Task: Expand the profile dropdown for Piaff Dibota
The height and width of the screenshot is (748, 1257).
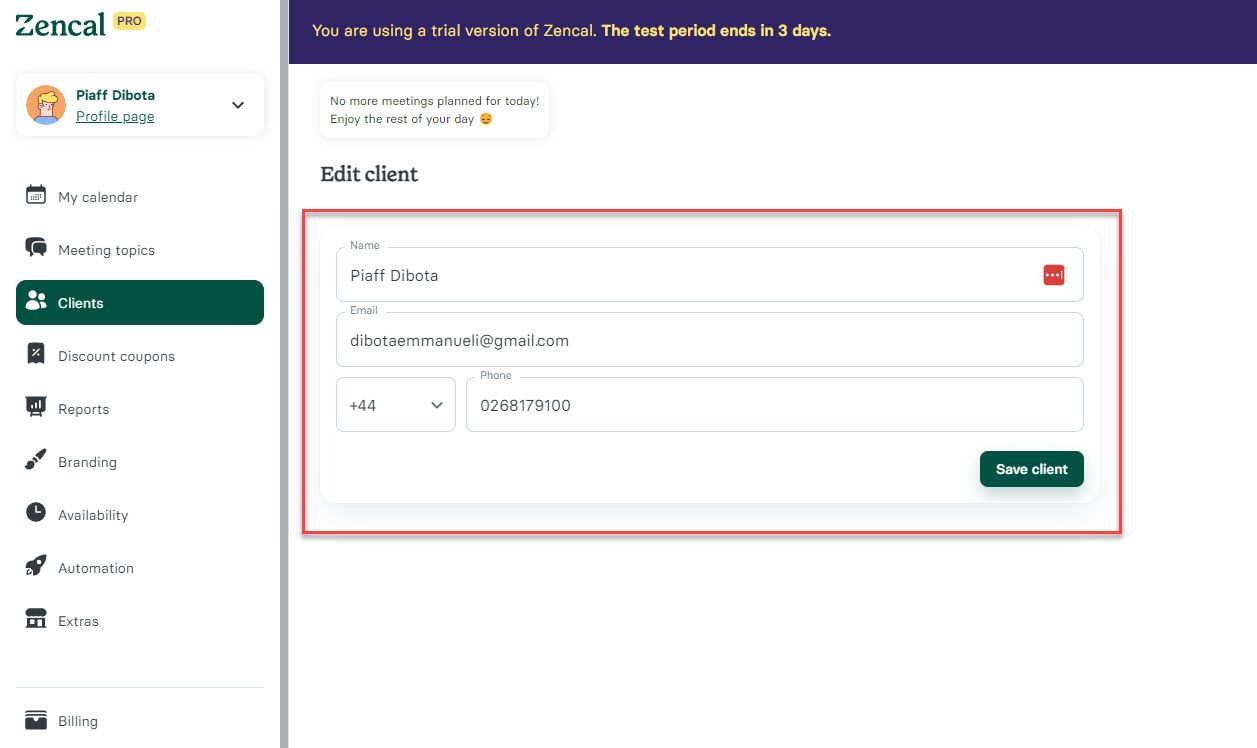Action: 237,104
